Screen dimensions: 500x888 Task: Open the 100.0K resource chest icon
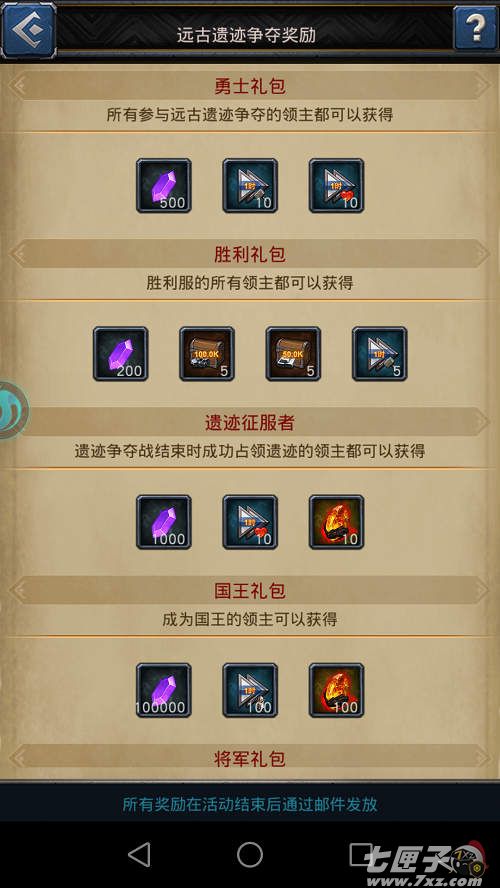(x=207, y=354)
